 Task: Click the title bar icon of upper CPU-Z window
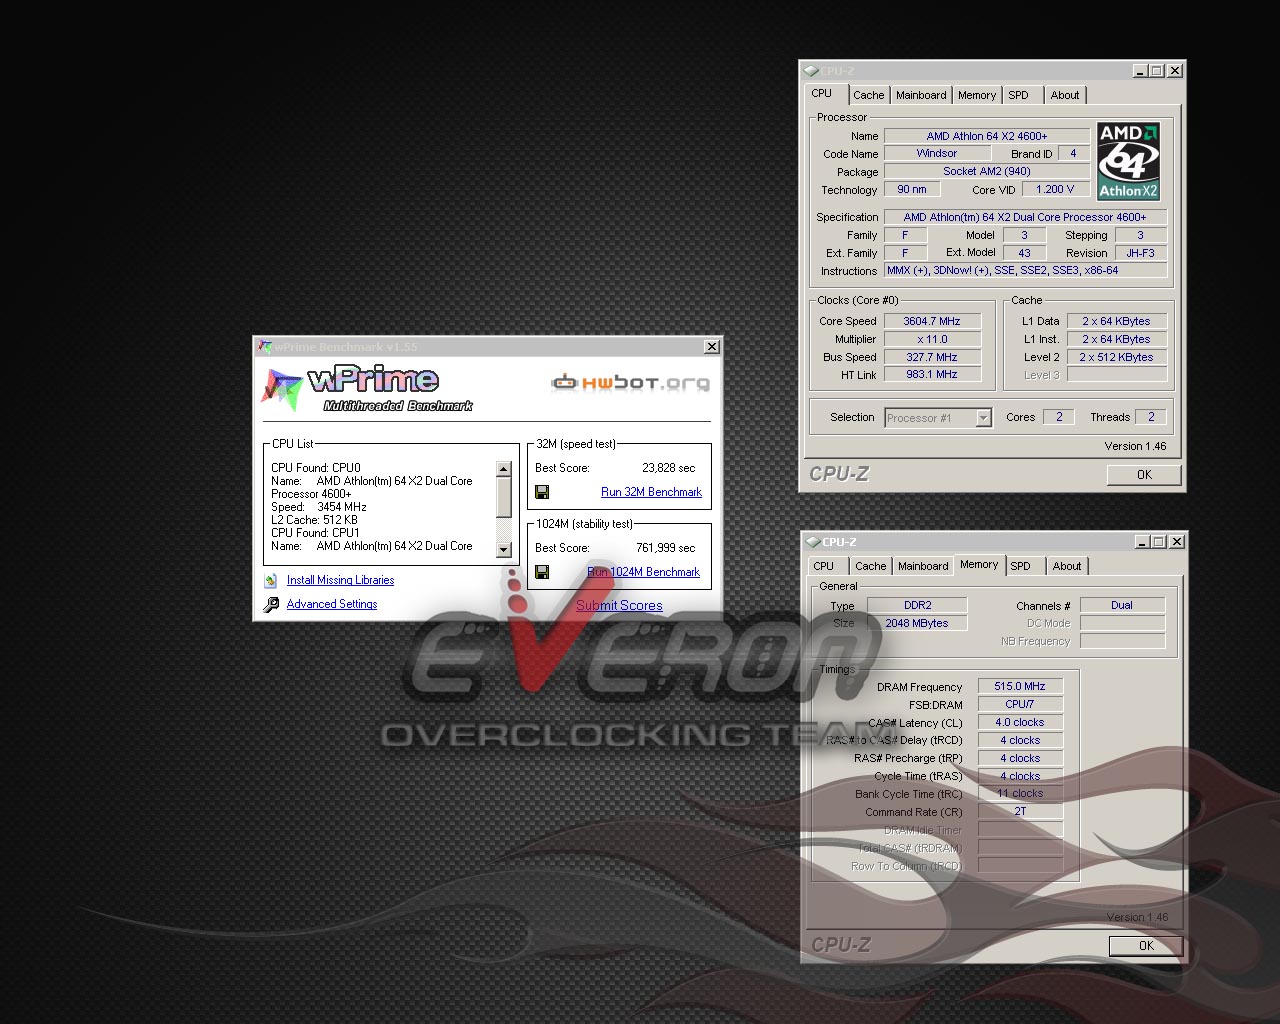[x=811, y=71]
